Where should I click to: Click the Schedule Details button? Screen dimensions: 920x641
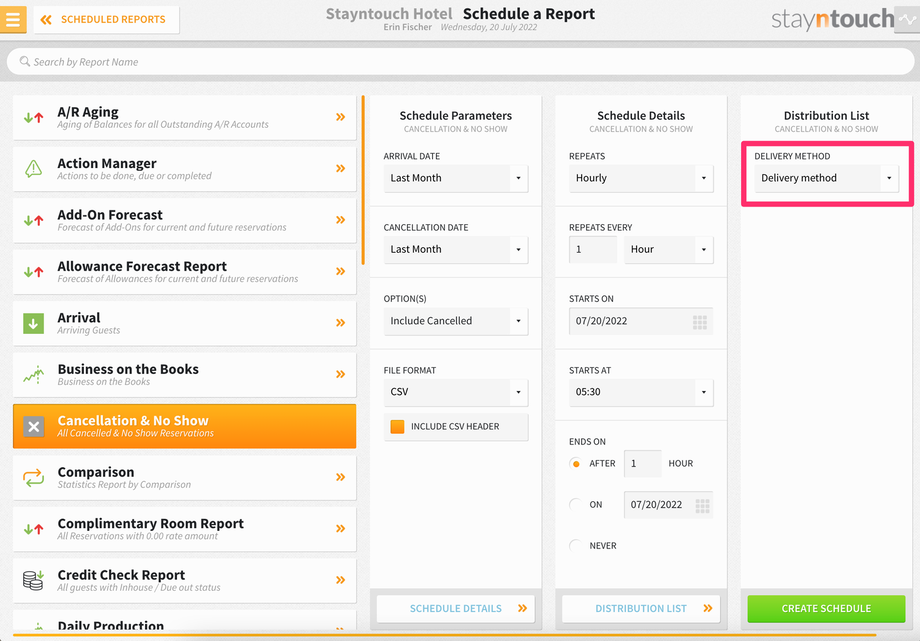point(456,609)
